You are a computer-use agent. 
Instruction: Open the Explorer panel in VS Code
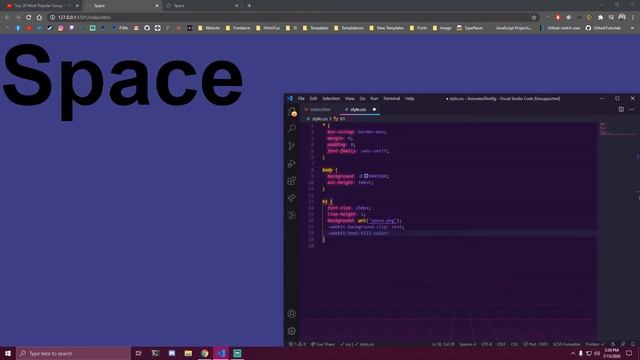tap(292, 112)
